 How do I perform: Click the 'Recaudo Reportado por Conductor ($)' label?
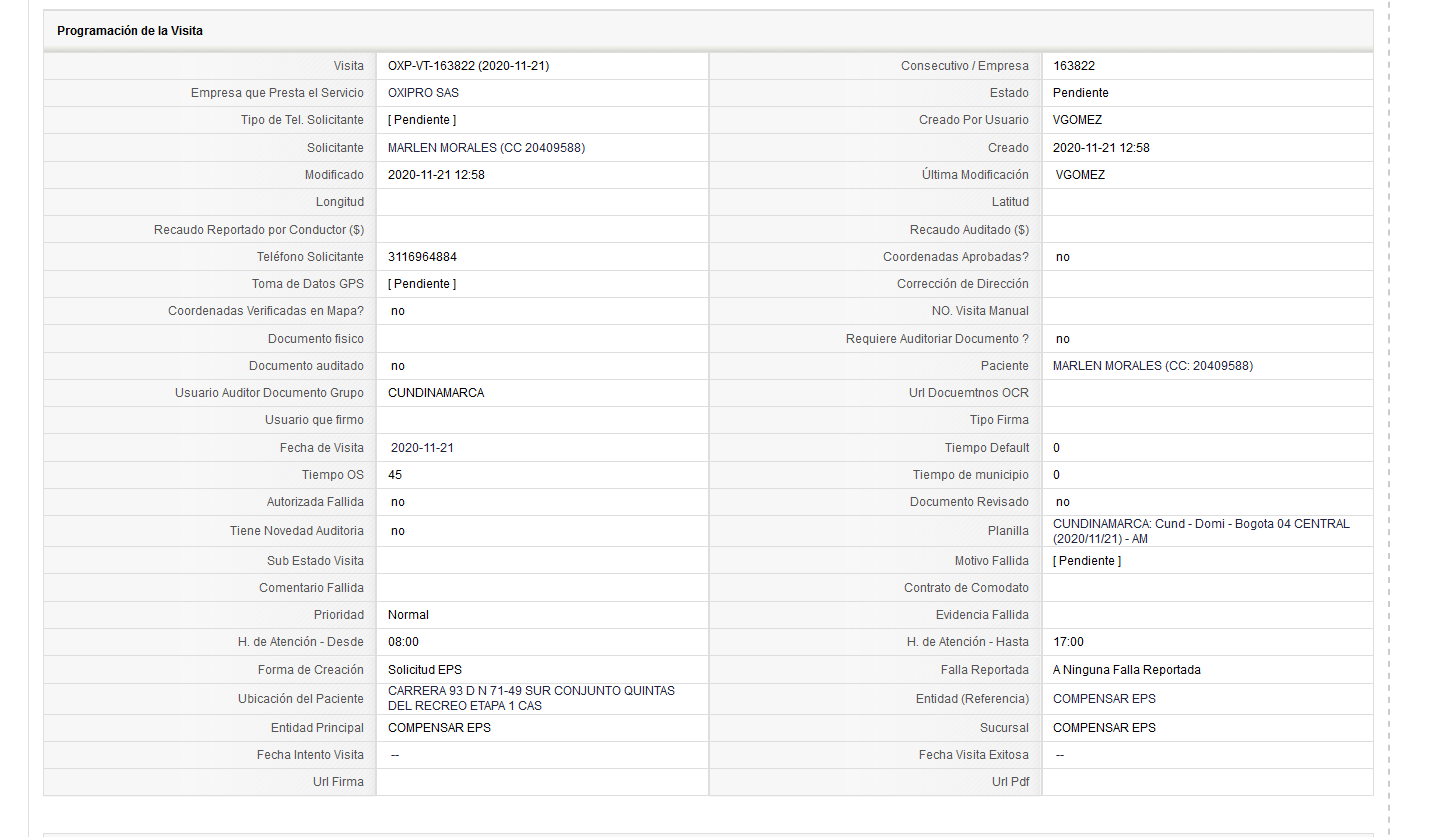point(259,230)
